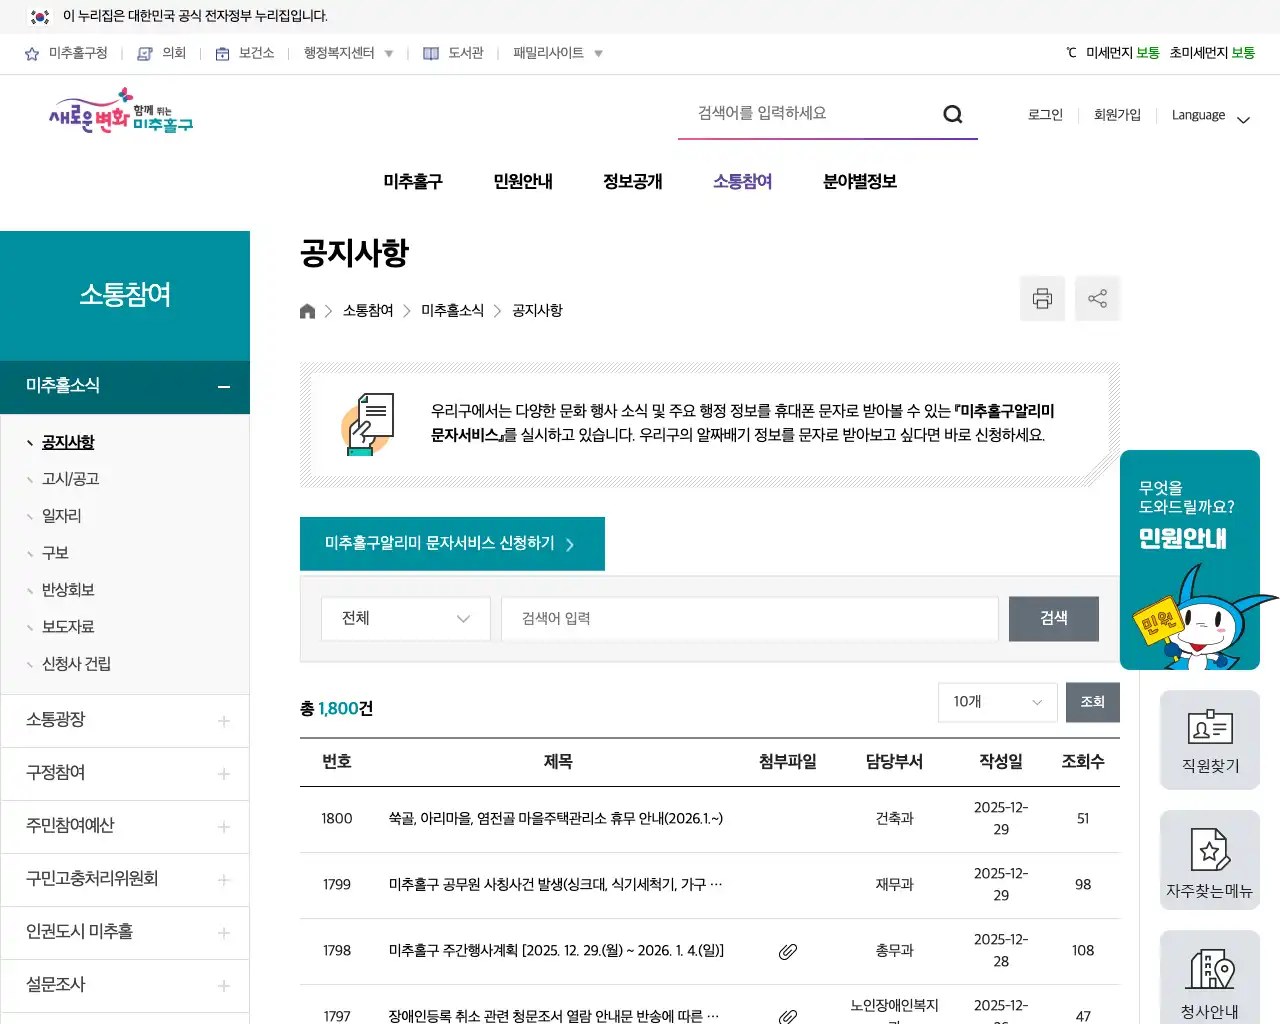Open 직원찾기 from the right side panel

point(1209,740)
